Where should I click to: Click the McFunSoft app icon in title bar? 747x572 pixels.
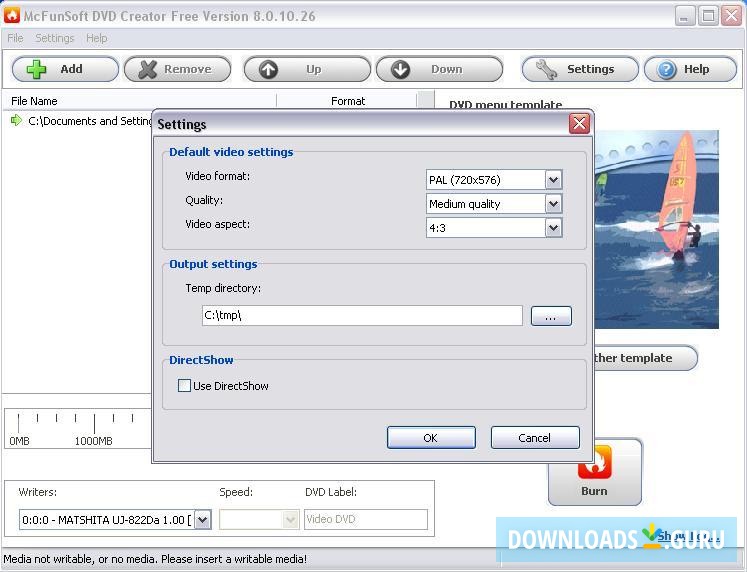12,15
